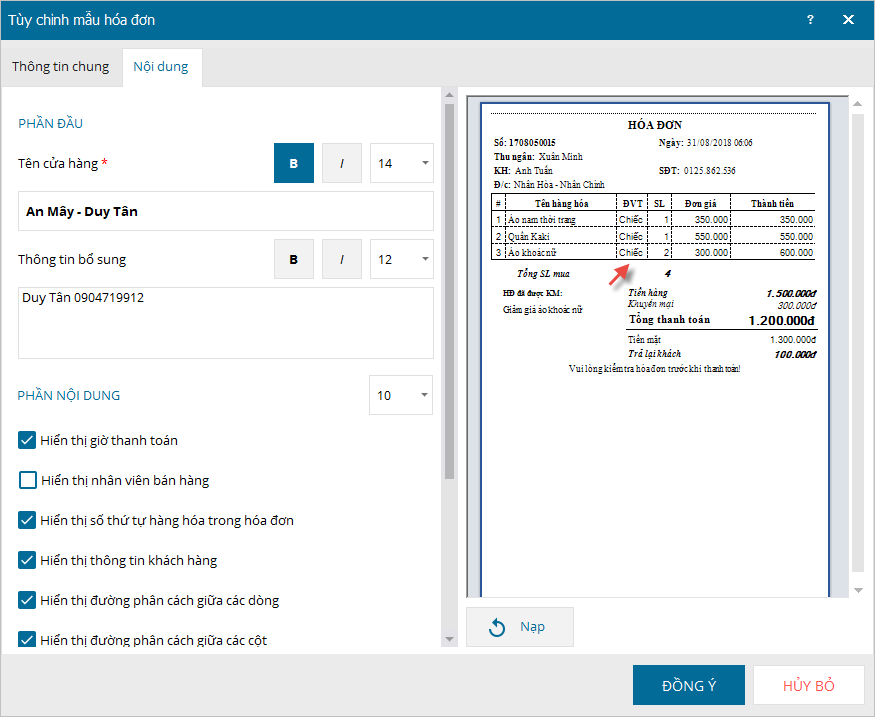Uncheck Hiển thị thông tin khách hàng

28,560
